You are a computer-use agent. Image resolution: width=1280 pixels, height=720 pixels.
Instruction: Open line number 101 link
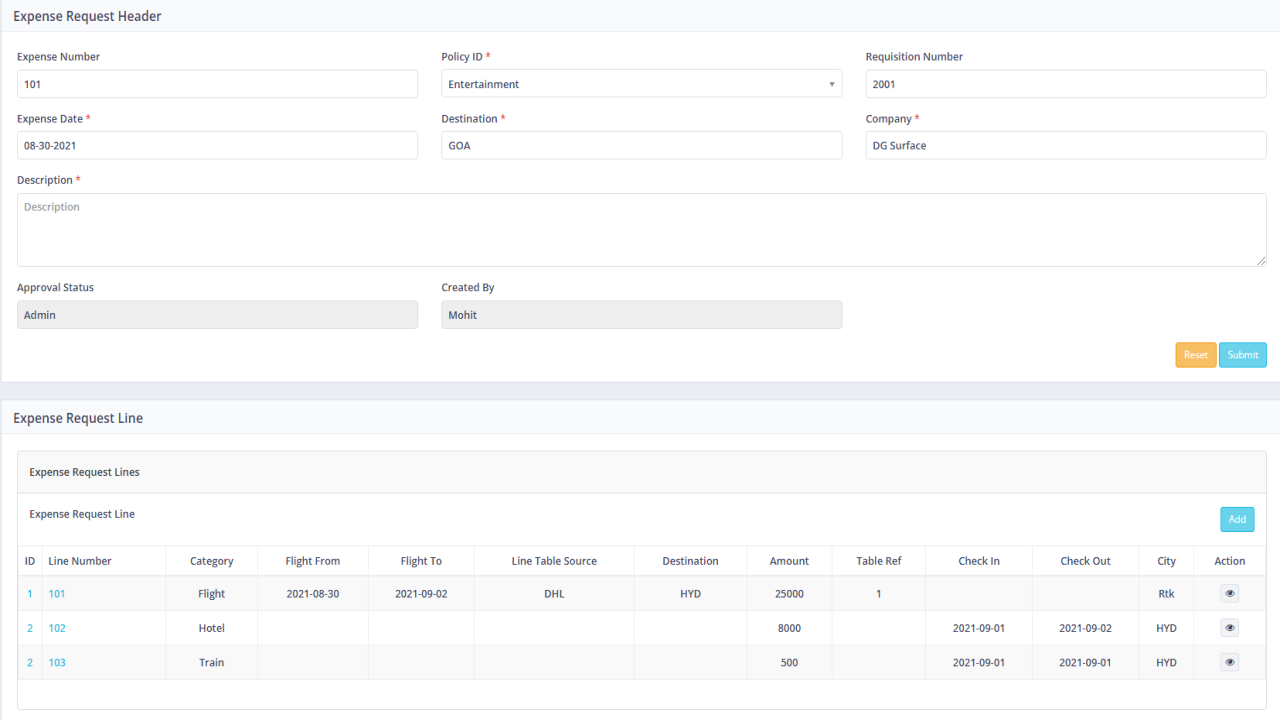tap(57, 592)
